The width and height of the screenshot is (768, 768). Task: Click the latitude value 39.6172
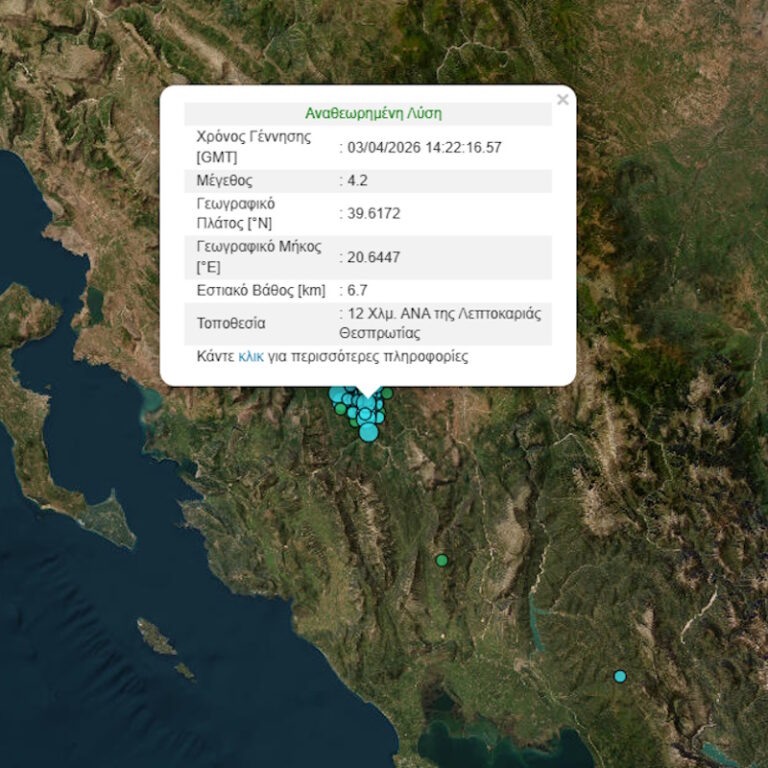[373, 213]
